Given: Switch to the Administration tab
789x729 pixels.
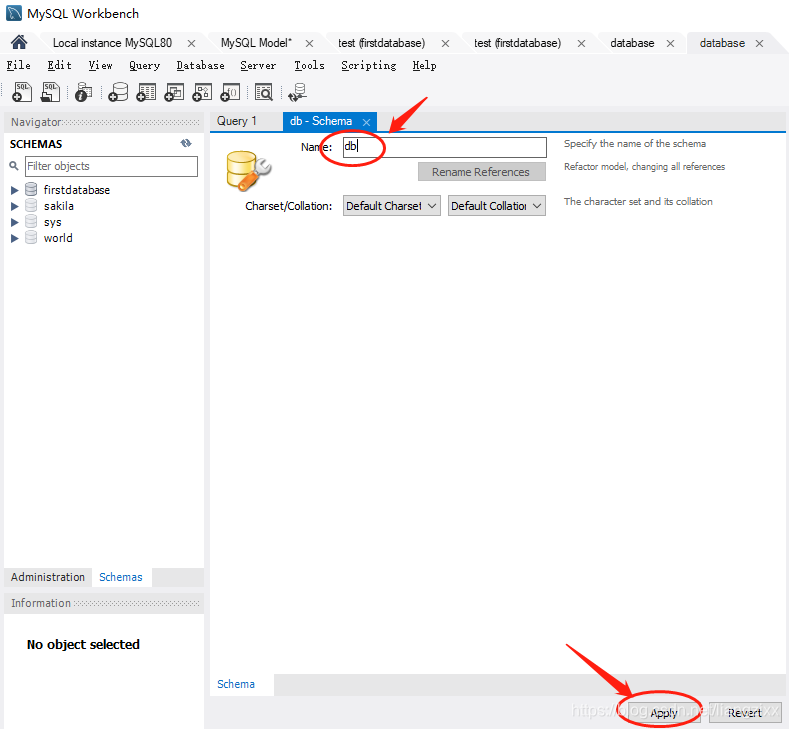Looking at the screenshot, I should (x=48, y=577).
